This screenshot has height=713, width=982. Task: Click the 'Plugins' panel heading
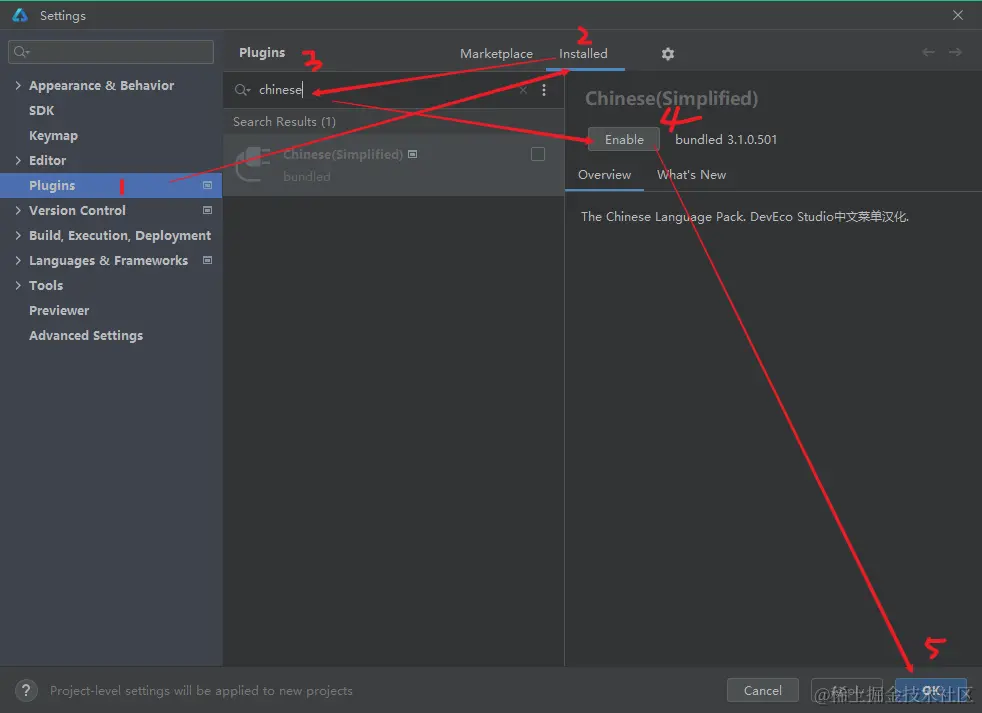pos(262,53)
